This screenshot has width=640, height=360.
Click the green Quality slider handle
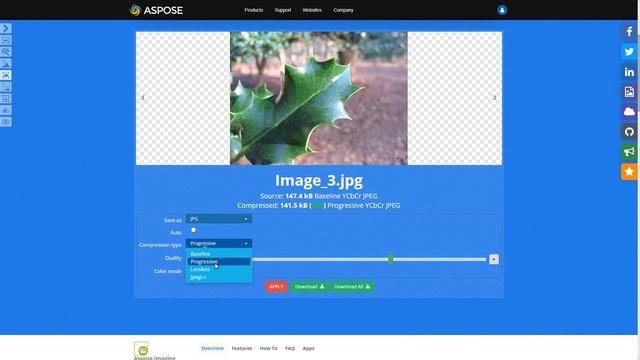click(391, 259)
